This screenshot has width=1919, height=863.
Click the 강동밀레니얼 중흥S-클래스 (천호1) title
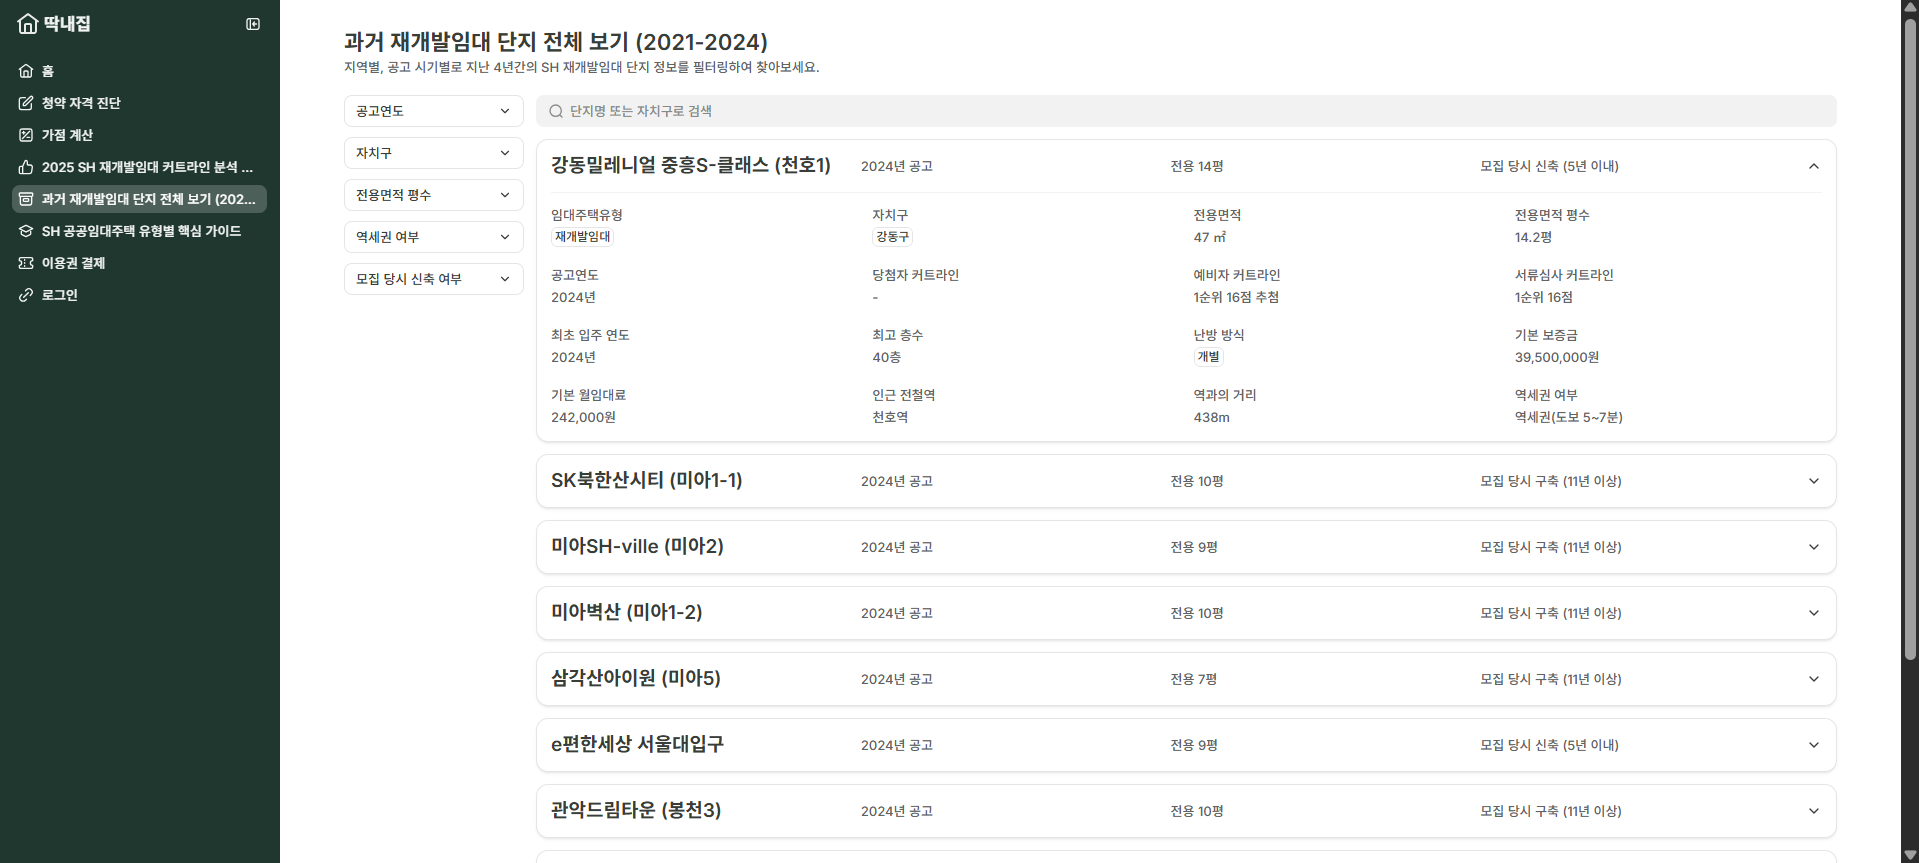(691, 165)
